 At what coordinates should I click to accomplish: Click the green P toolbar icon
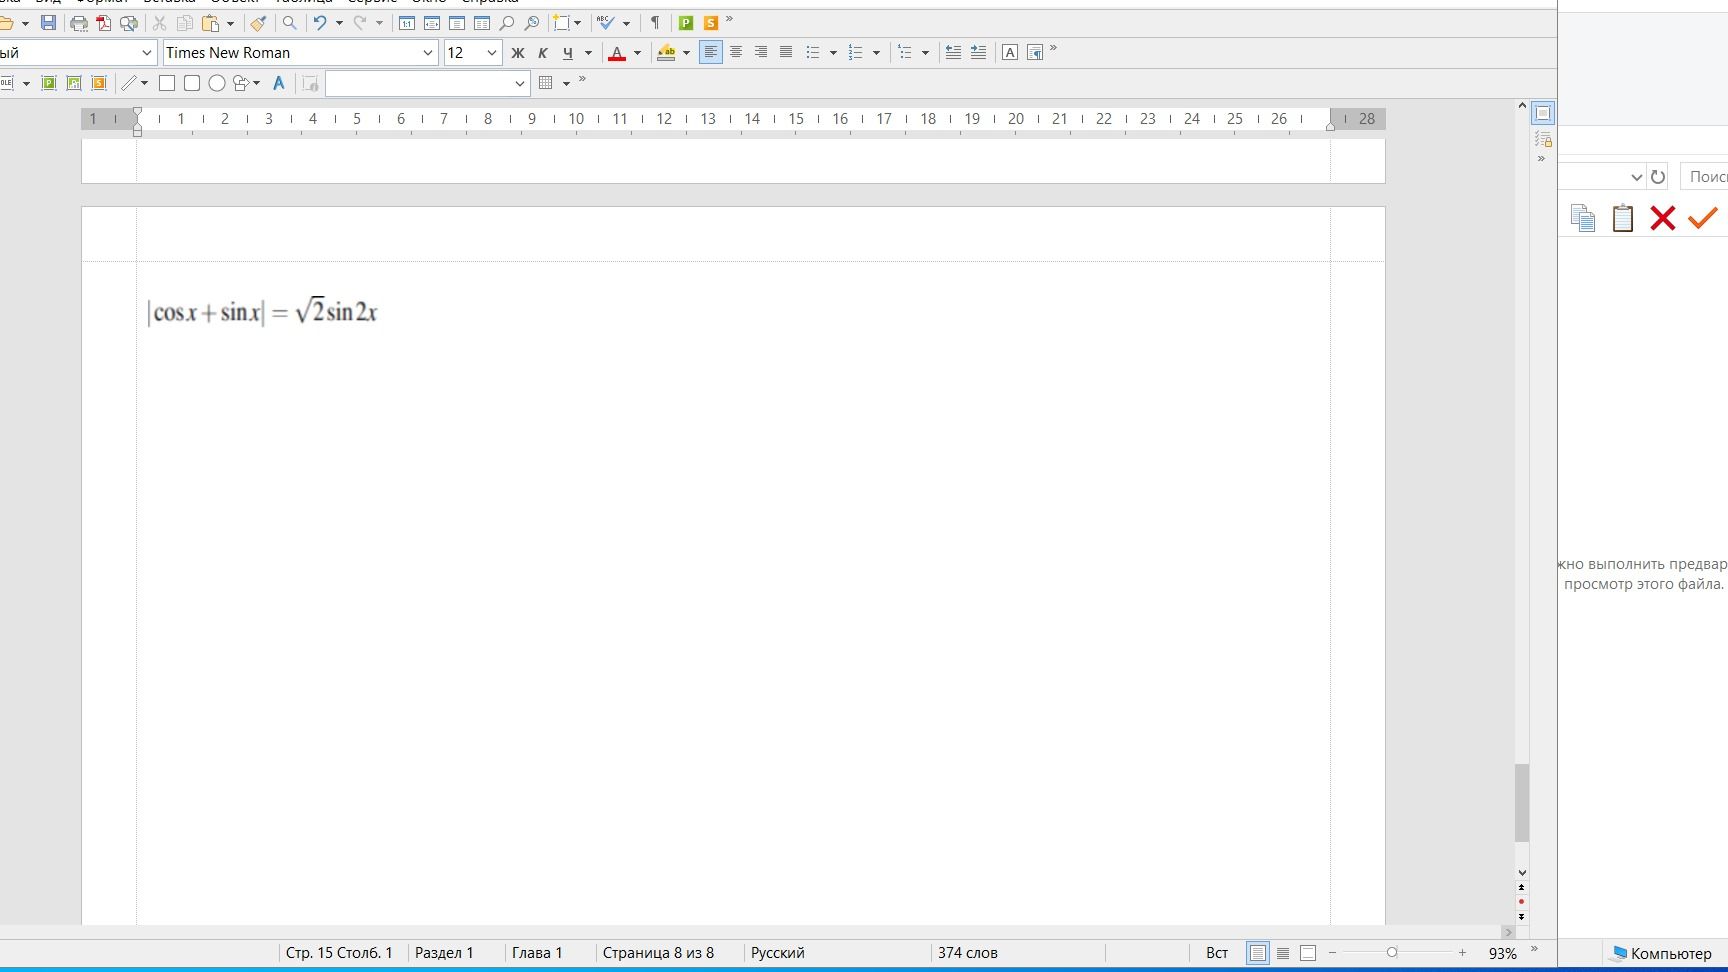pos(686,23)
